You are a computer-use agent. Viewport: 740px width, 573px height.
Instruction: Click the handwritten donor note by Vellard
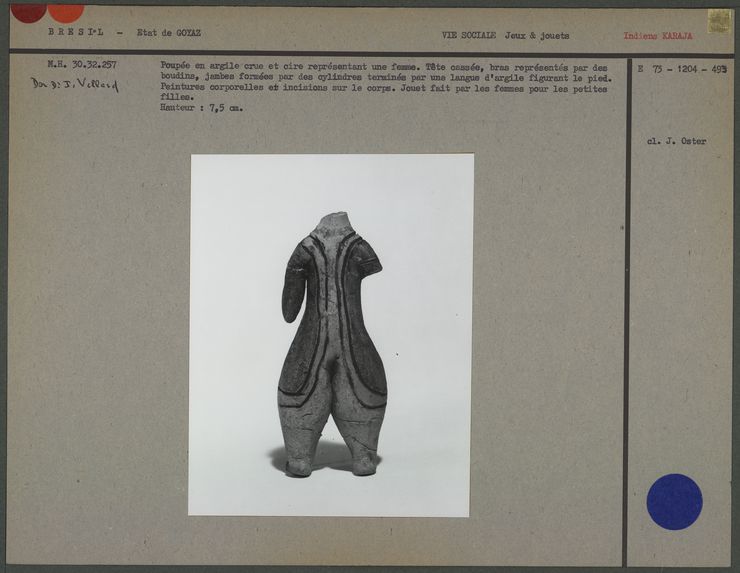coord(74,85)
